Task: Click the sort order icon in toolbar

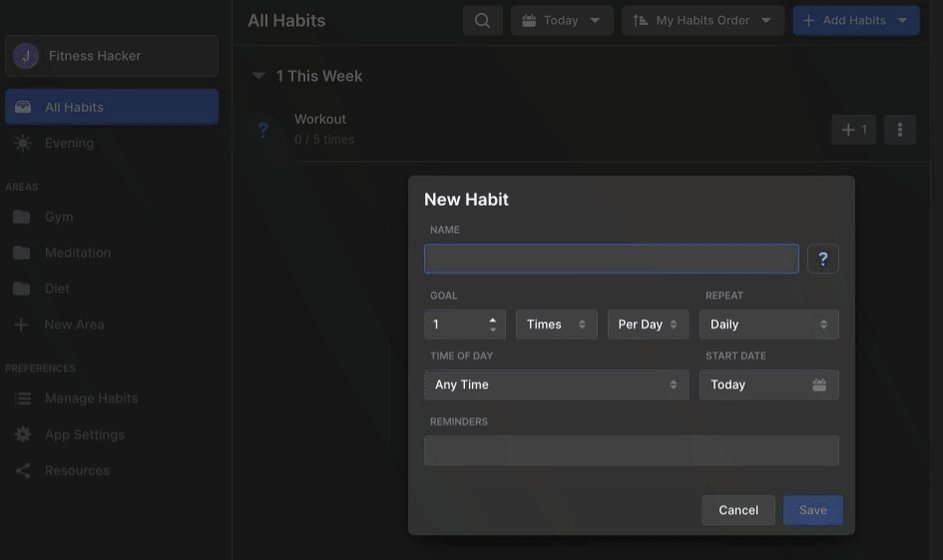Action: coord(640,20)
